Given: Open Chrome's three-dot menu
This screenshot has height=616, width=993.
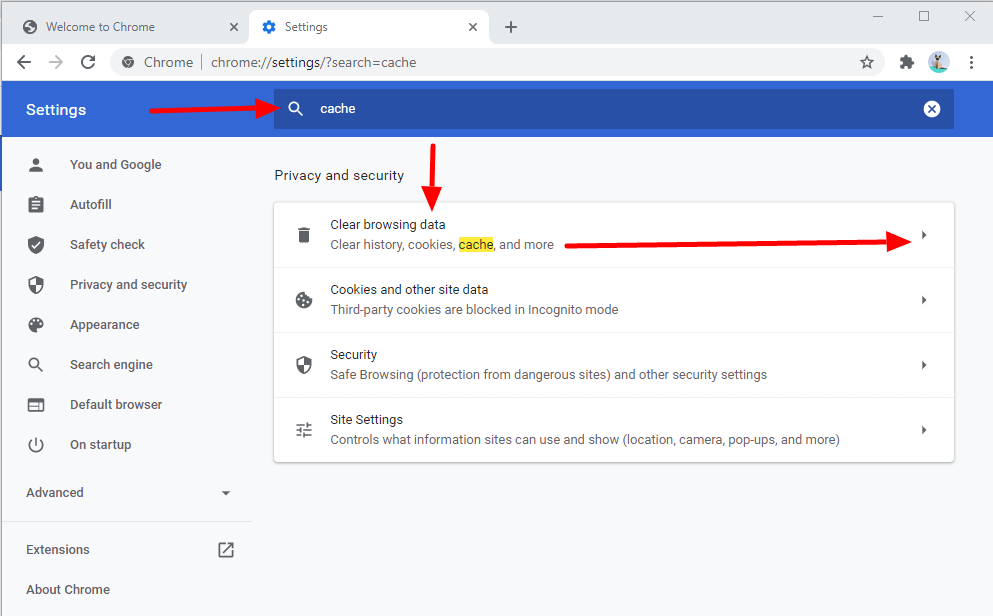Looking at the screenshot, I should click(x=971, y=62).
